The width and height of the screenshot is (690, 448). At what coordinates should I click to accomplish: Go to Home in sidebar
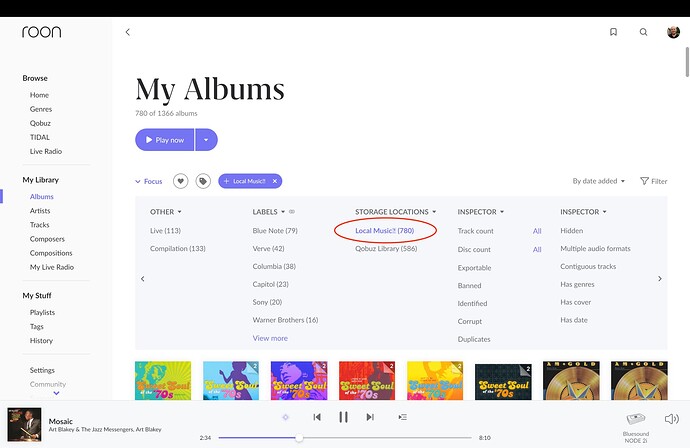(39, 95)
